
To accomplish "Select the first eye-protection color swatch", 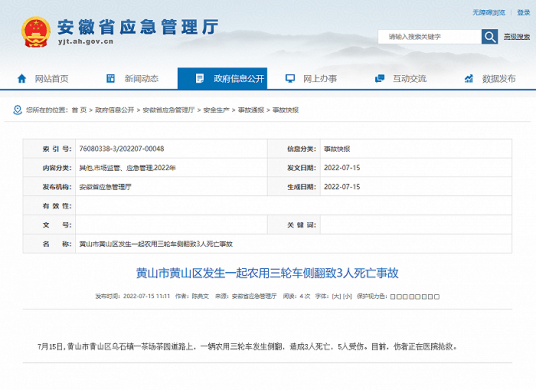I will coord(392,297).
